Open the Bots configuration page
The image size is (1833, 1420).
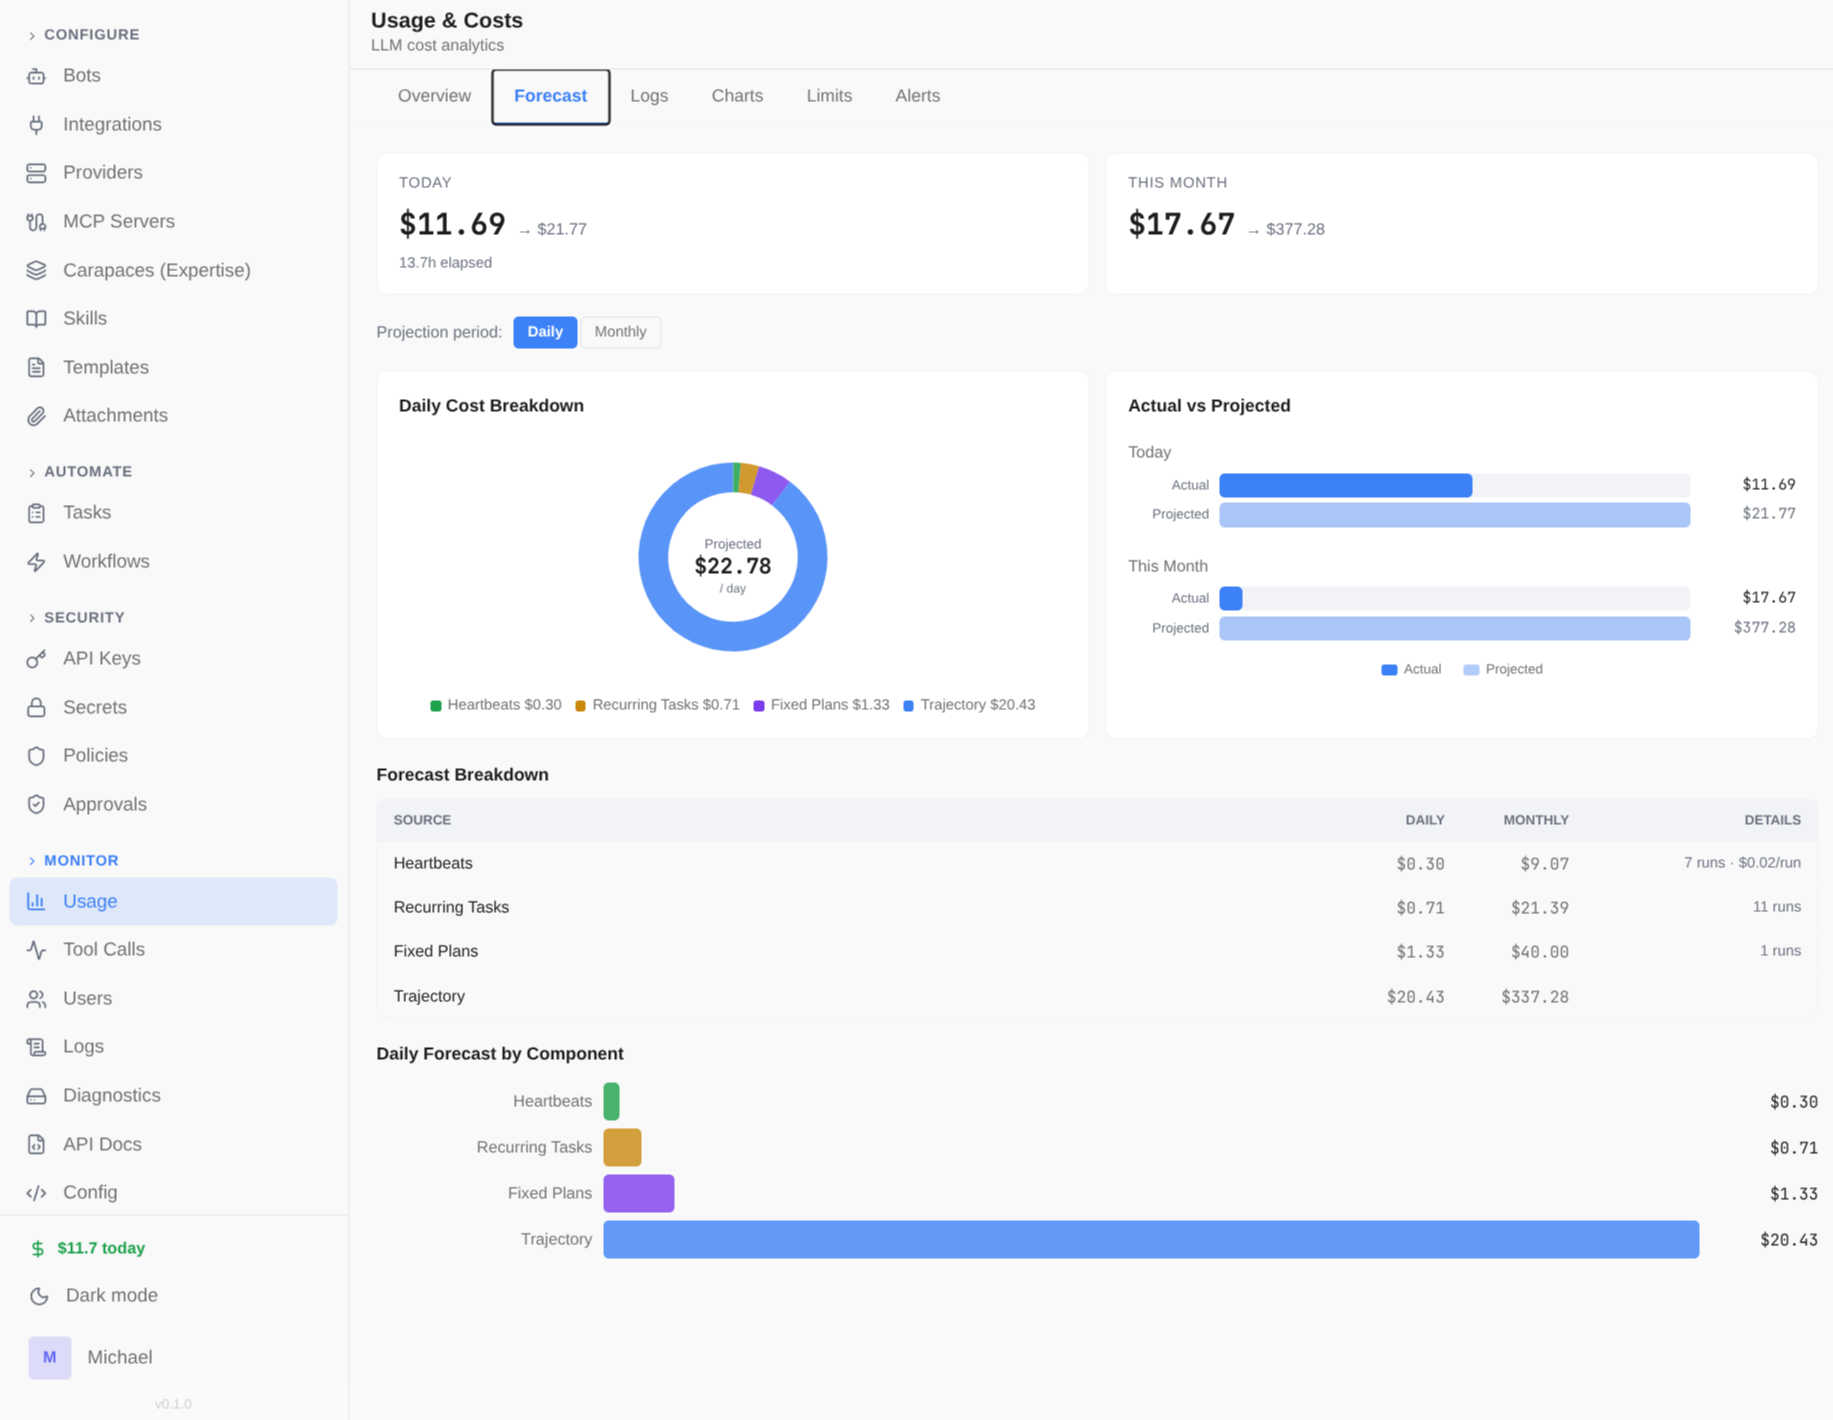coord(81,75)
